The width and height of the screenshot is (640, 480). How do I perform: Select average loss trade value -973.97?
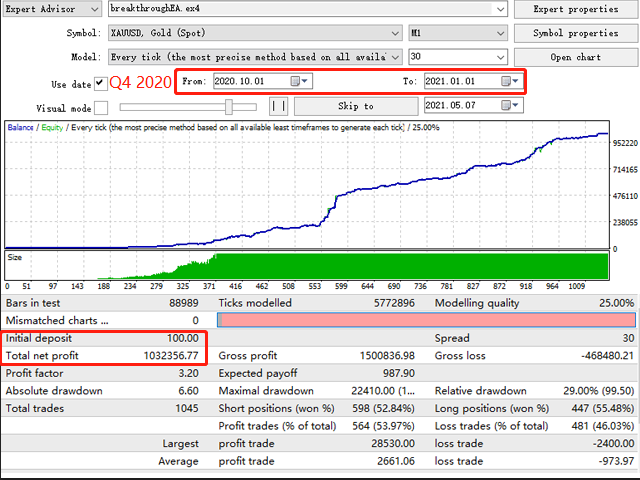point(616,461)
